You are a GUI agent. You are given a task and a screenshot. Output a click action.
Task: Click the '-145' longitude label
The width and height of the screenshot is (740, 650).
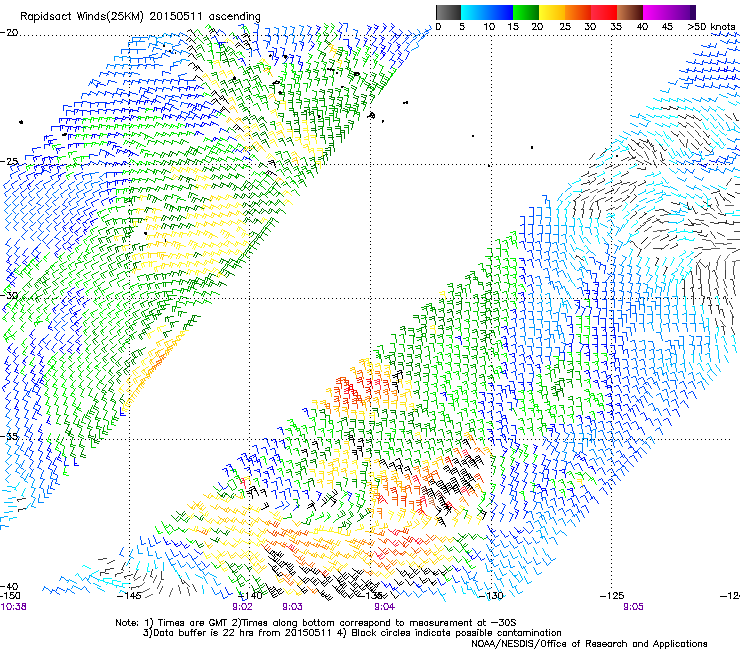[x=128, y=596]
